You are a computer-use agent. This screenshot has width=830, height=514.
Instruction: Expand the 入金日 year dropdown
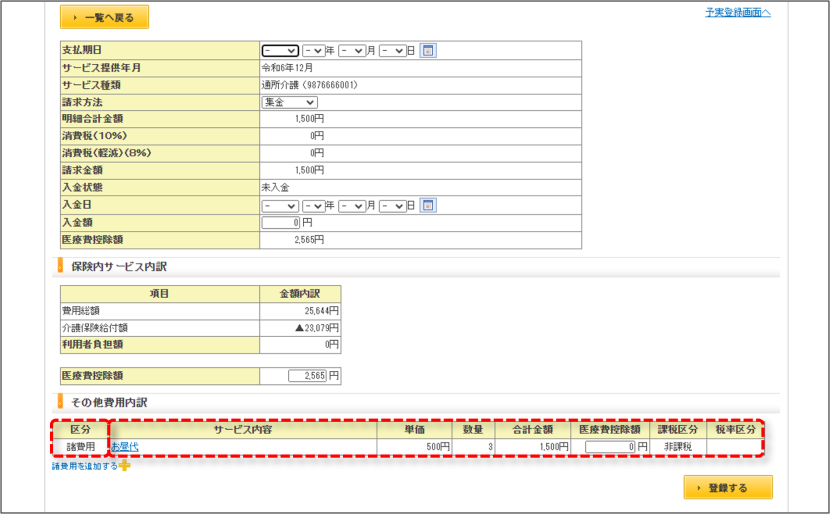click(x=313, y=206)
